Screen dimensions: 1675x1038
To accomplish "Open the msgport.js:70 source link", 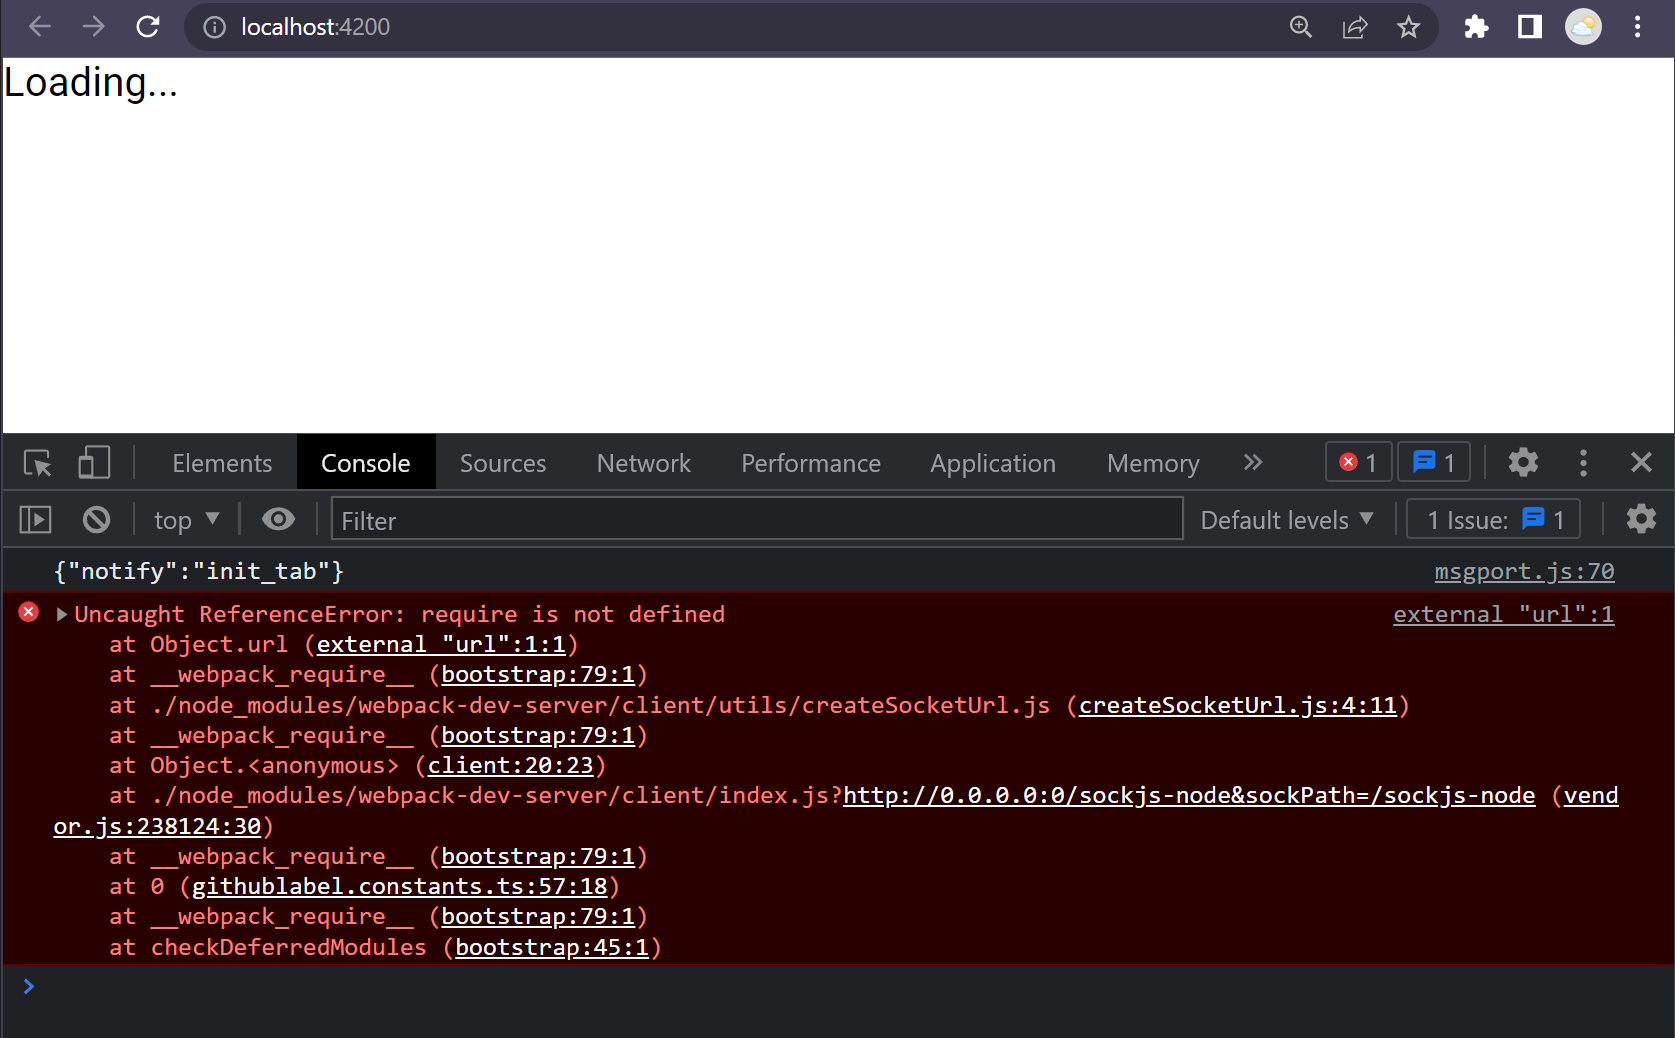I will click(1524, 571).
